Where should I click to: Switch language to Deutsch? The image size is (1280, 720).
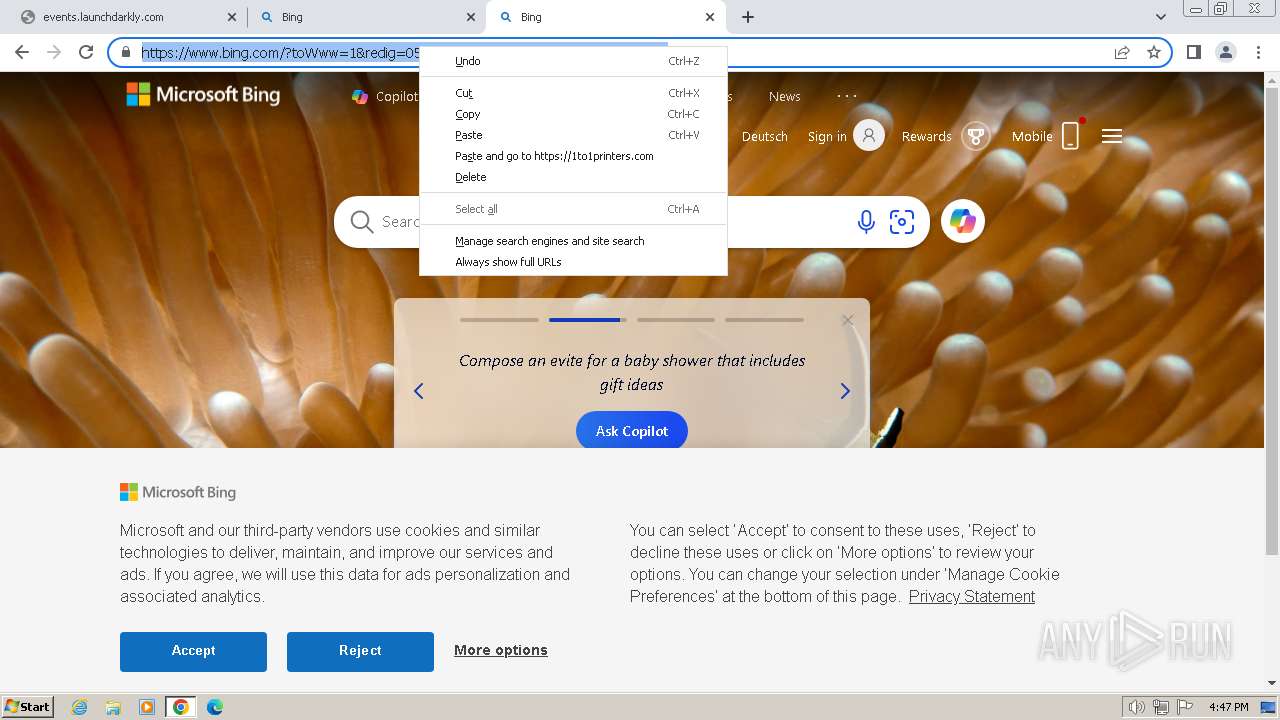(x=765, y=136)
